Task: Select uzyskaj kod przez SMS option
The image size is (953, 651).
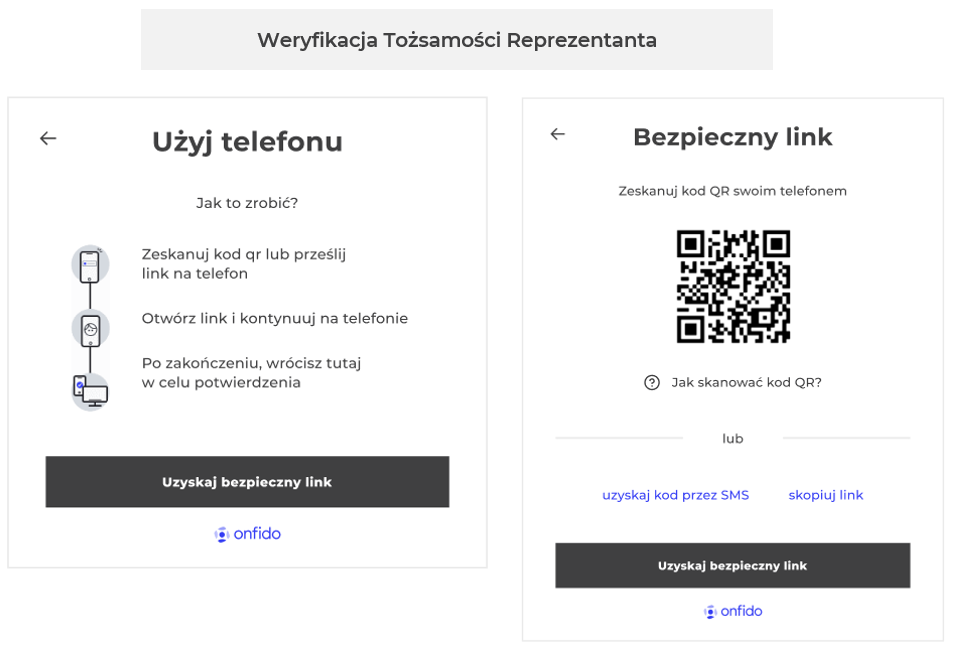Action: pos(675,495)
